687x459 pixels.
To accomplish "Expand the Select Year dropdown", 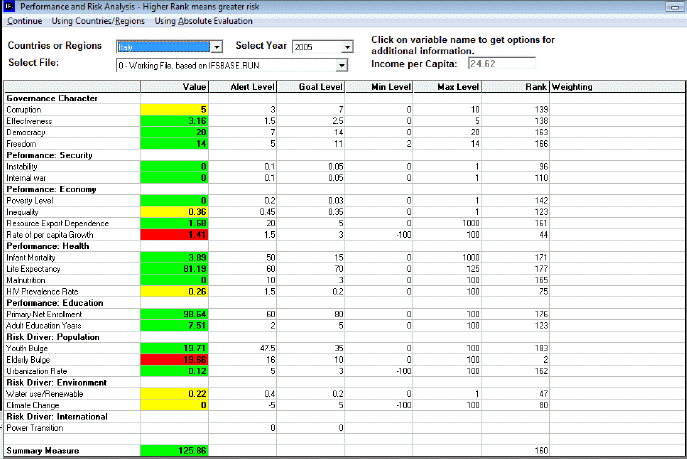I will coord(347,47).
